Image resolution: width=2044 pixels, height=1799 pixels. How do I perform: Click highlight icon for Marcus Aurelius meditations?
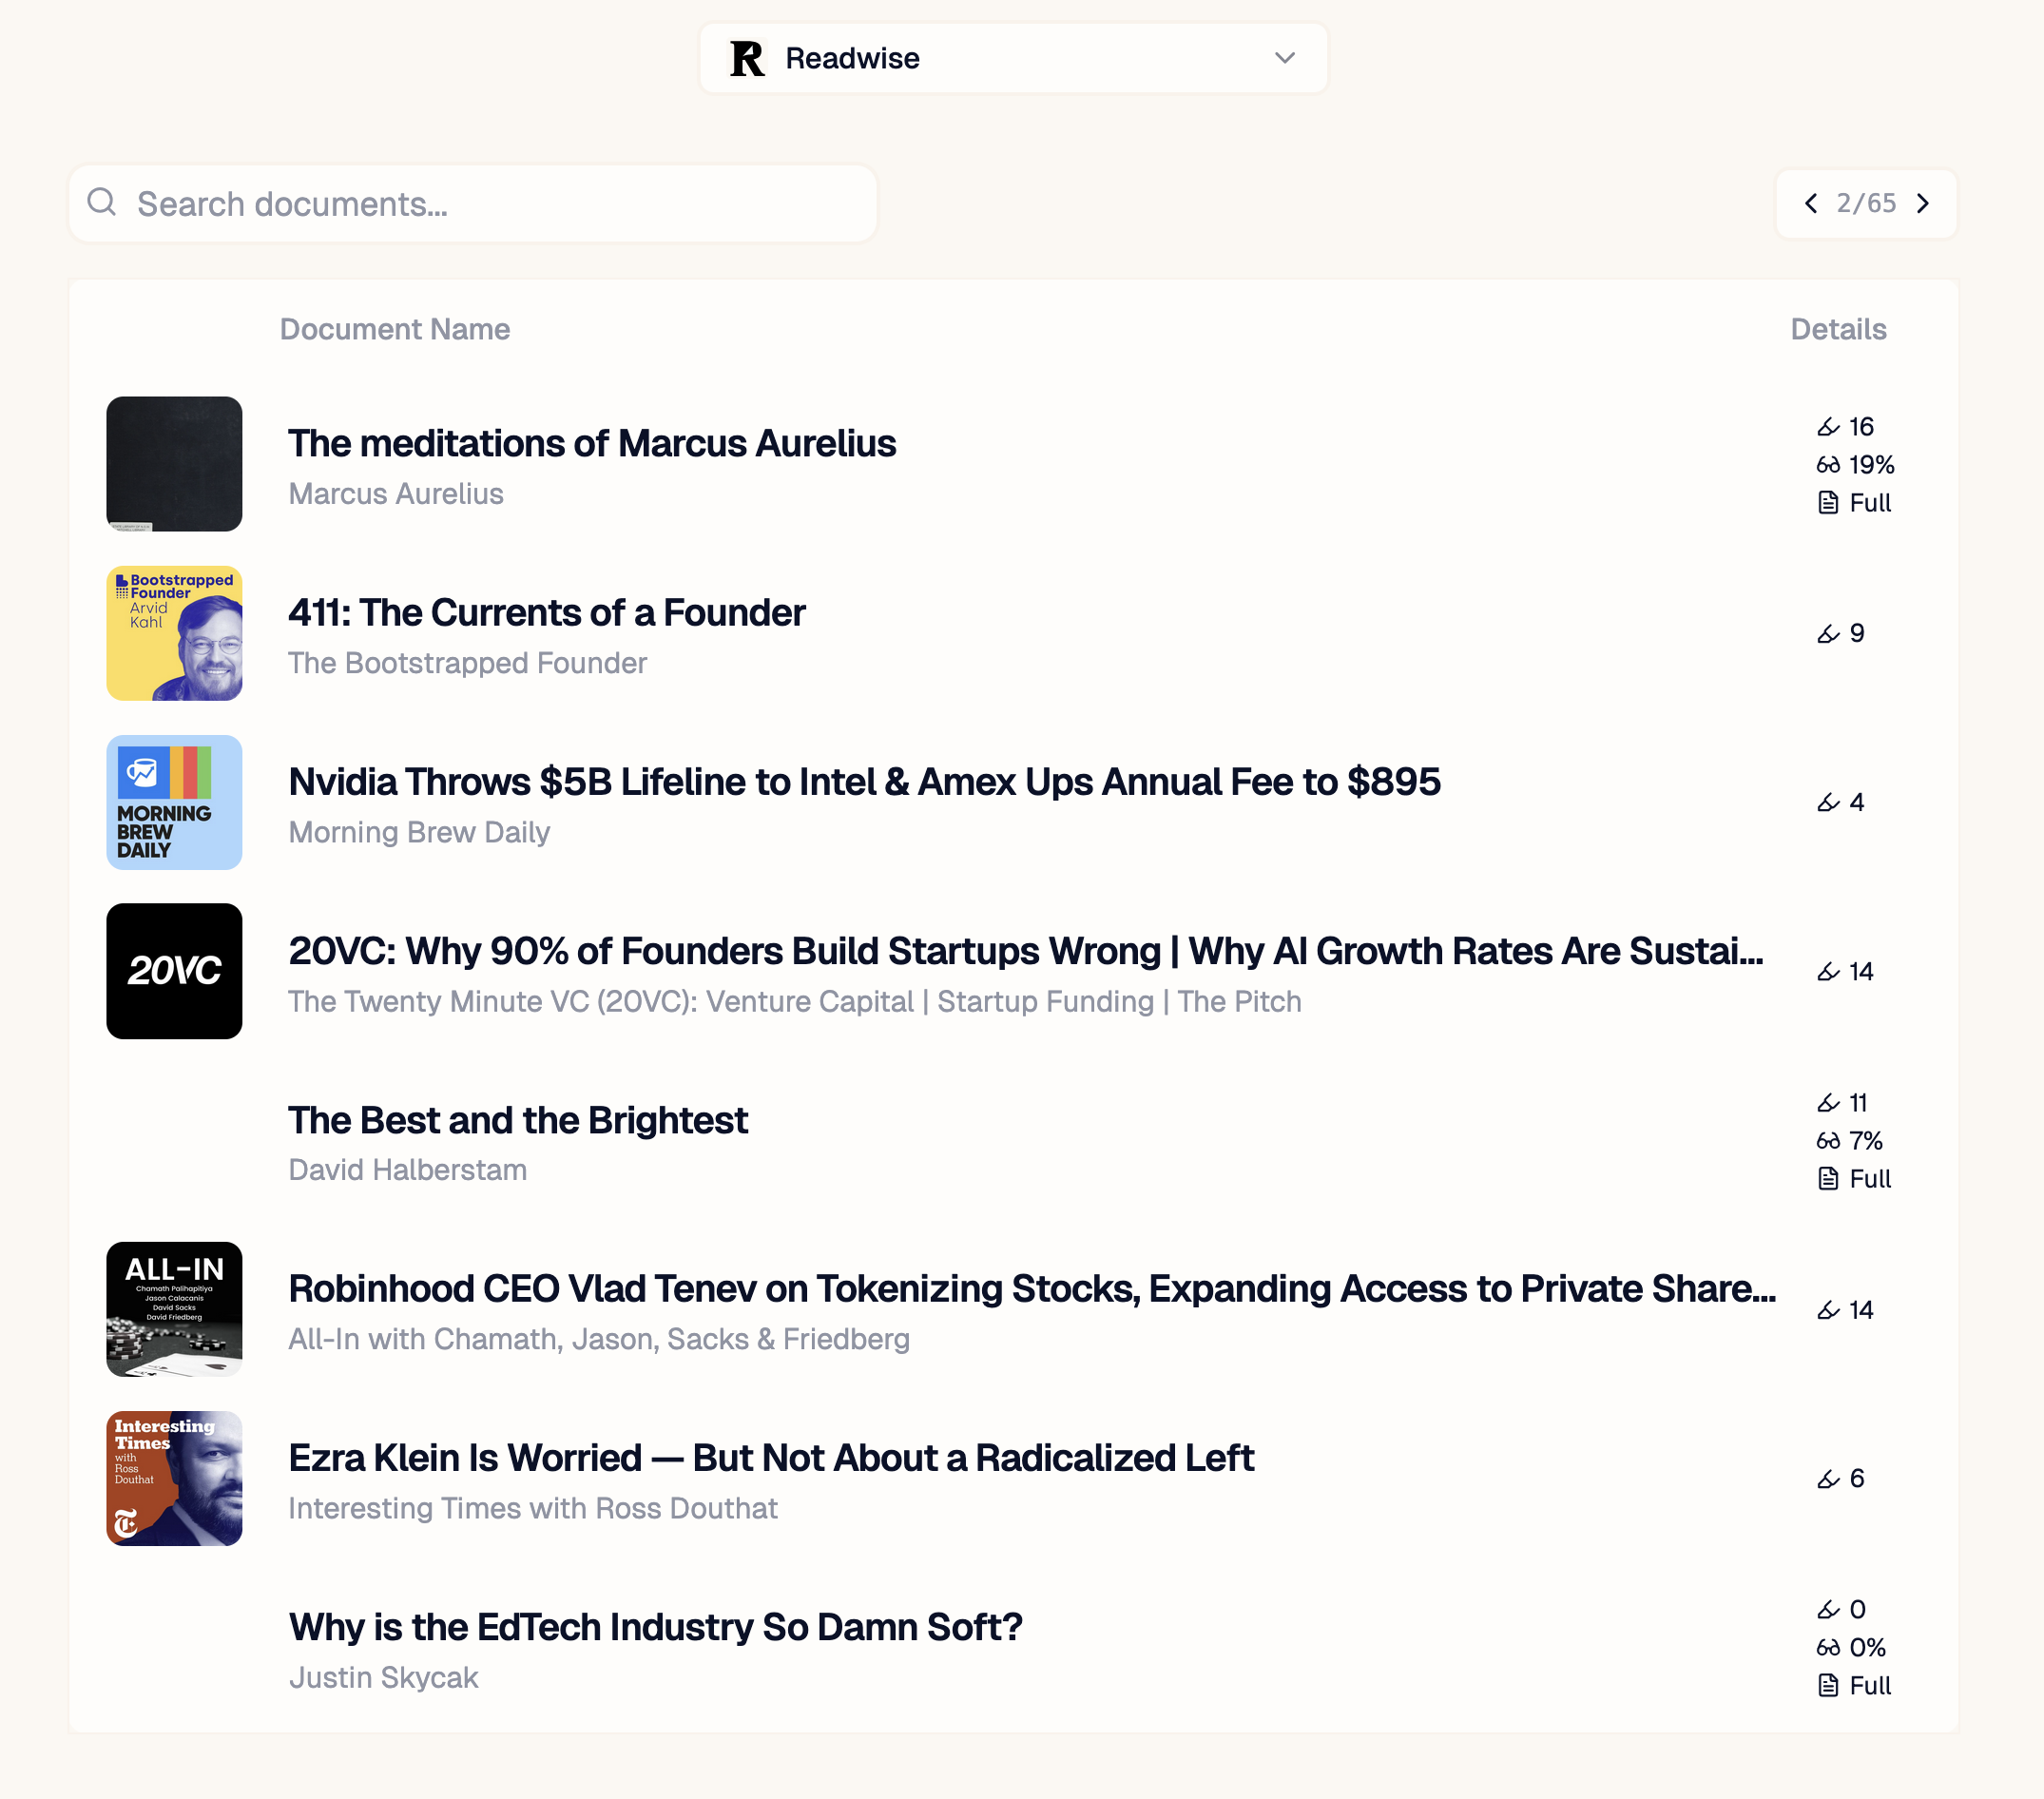pos(1828,427)
